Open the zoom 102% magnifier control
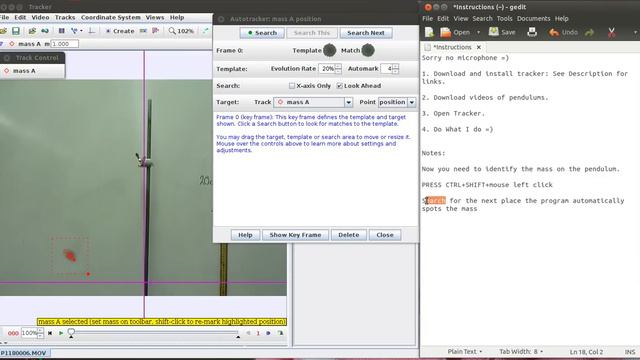The height and width of the screenshot is (360, 640). 181,31
